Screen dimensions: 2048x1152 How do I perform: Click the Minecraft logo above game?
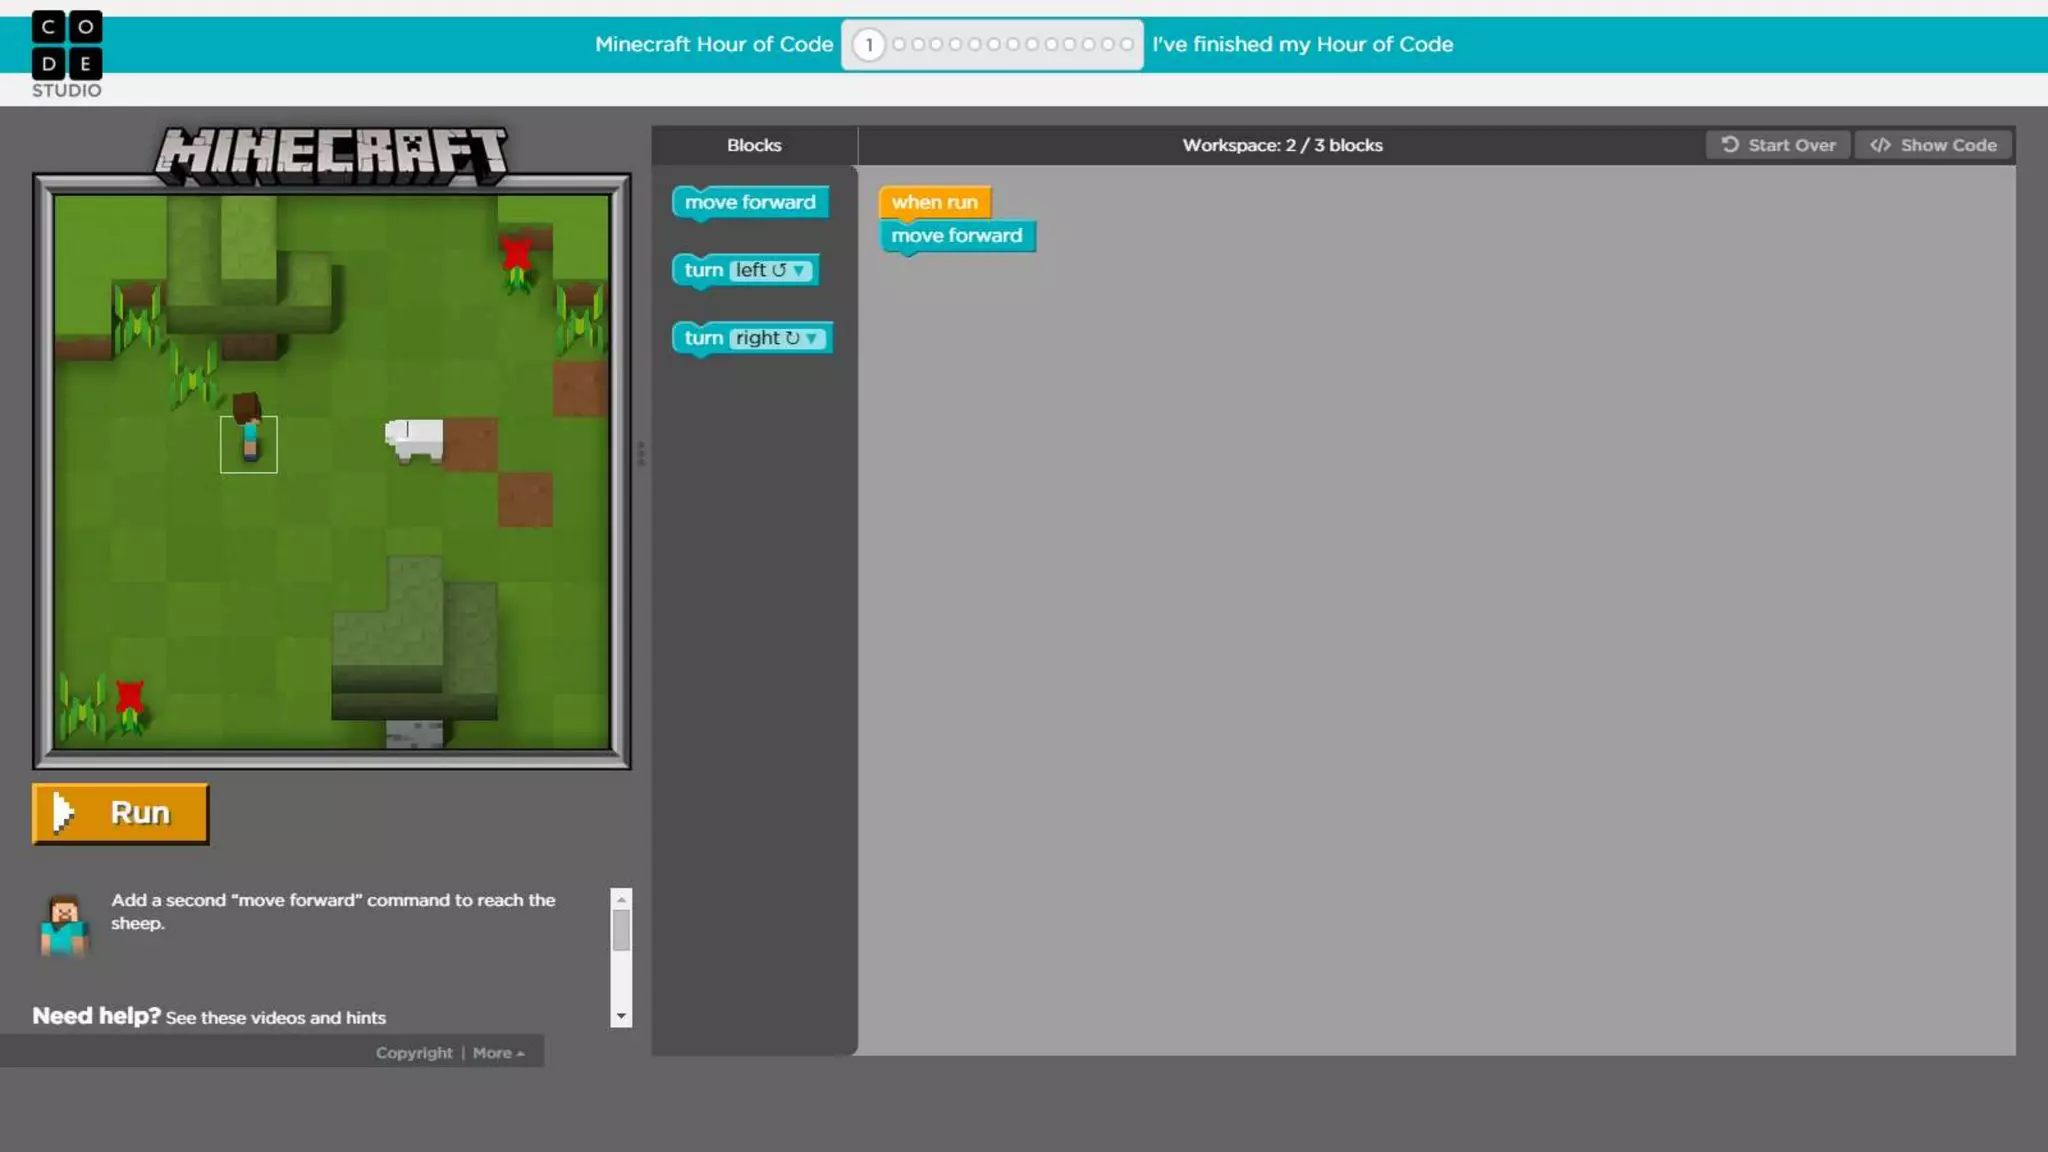coord(331,155)
